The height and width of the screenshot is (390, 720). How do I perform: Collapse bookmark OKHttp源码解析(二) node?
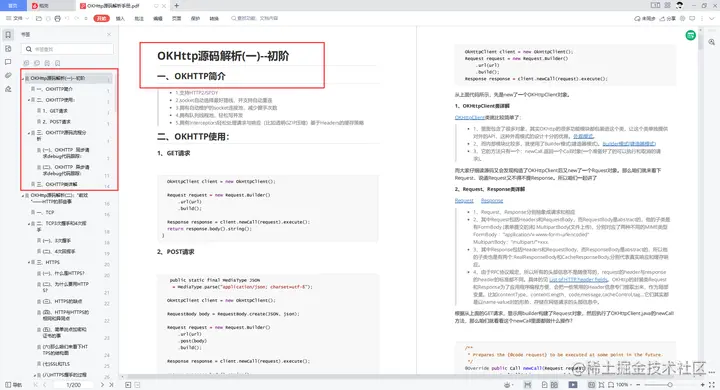23,196
